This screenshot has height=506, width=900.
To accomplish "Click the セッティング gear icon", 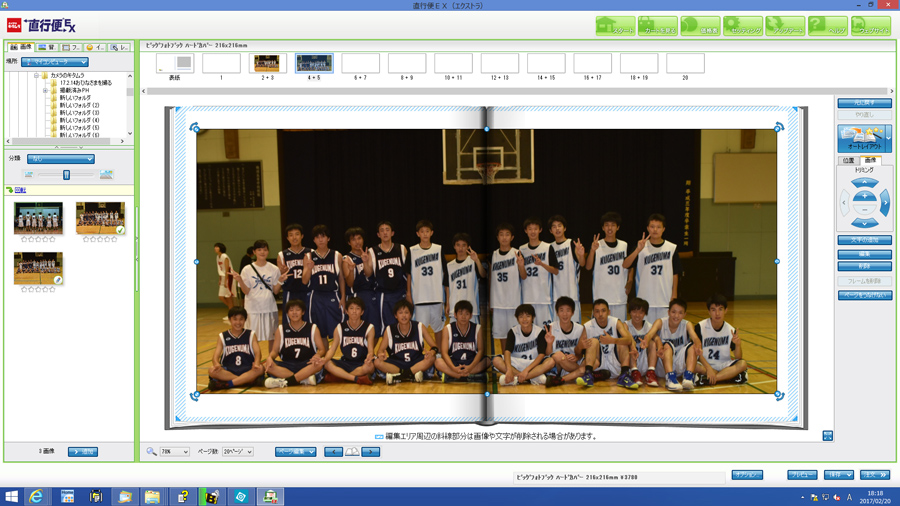I will pos(743,26).
